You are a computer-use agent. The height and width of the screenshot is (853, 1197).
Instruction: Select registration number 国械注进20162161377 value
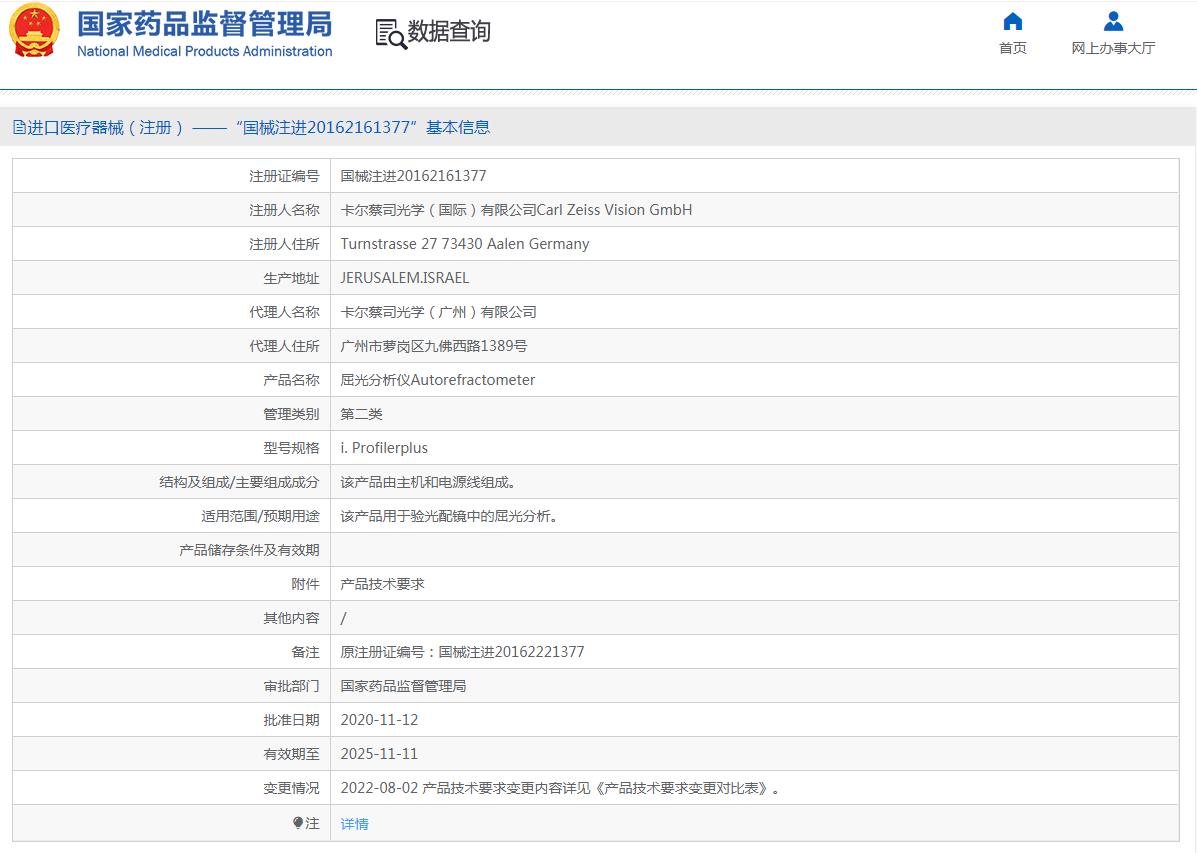pos(413,176)
